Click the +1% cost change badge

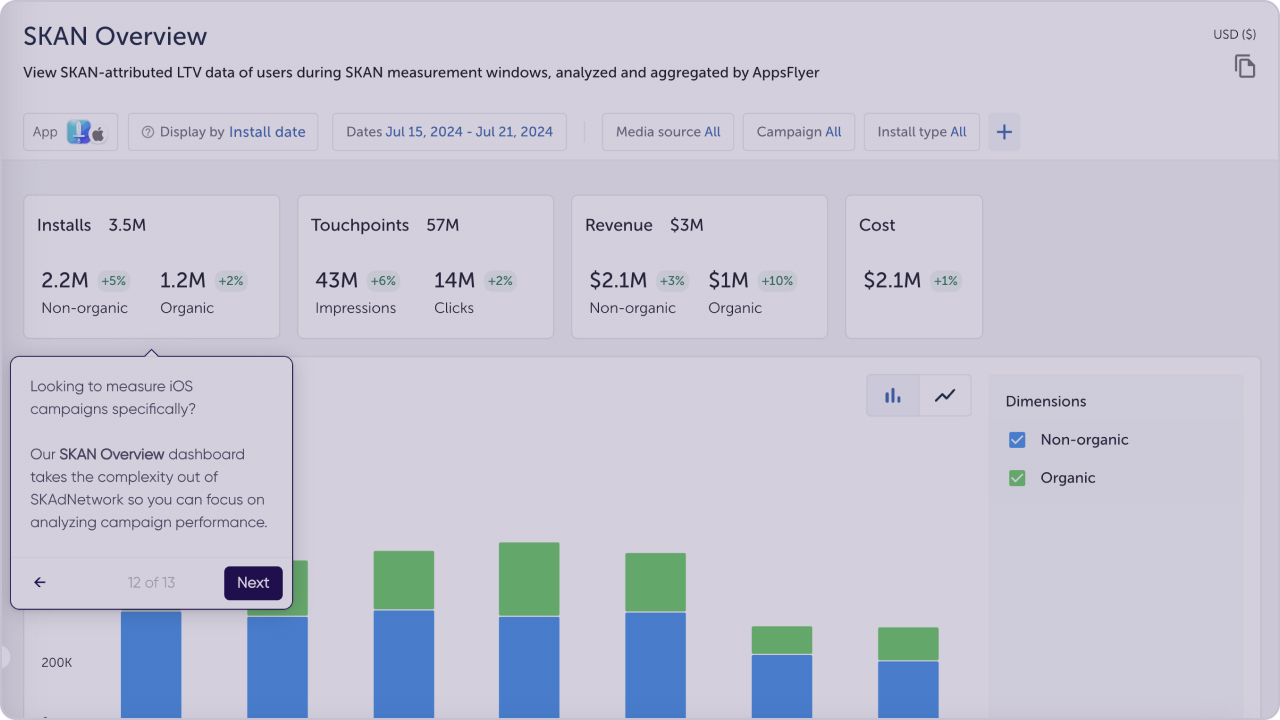pos(946,281)
